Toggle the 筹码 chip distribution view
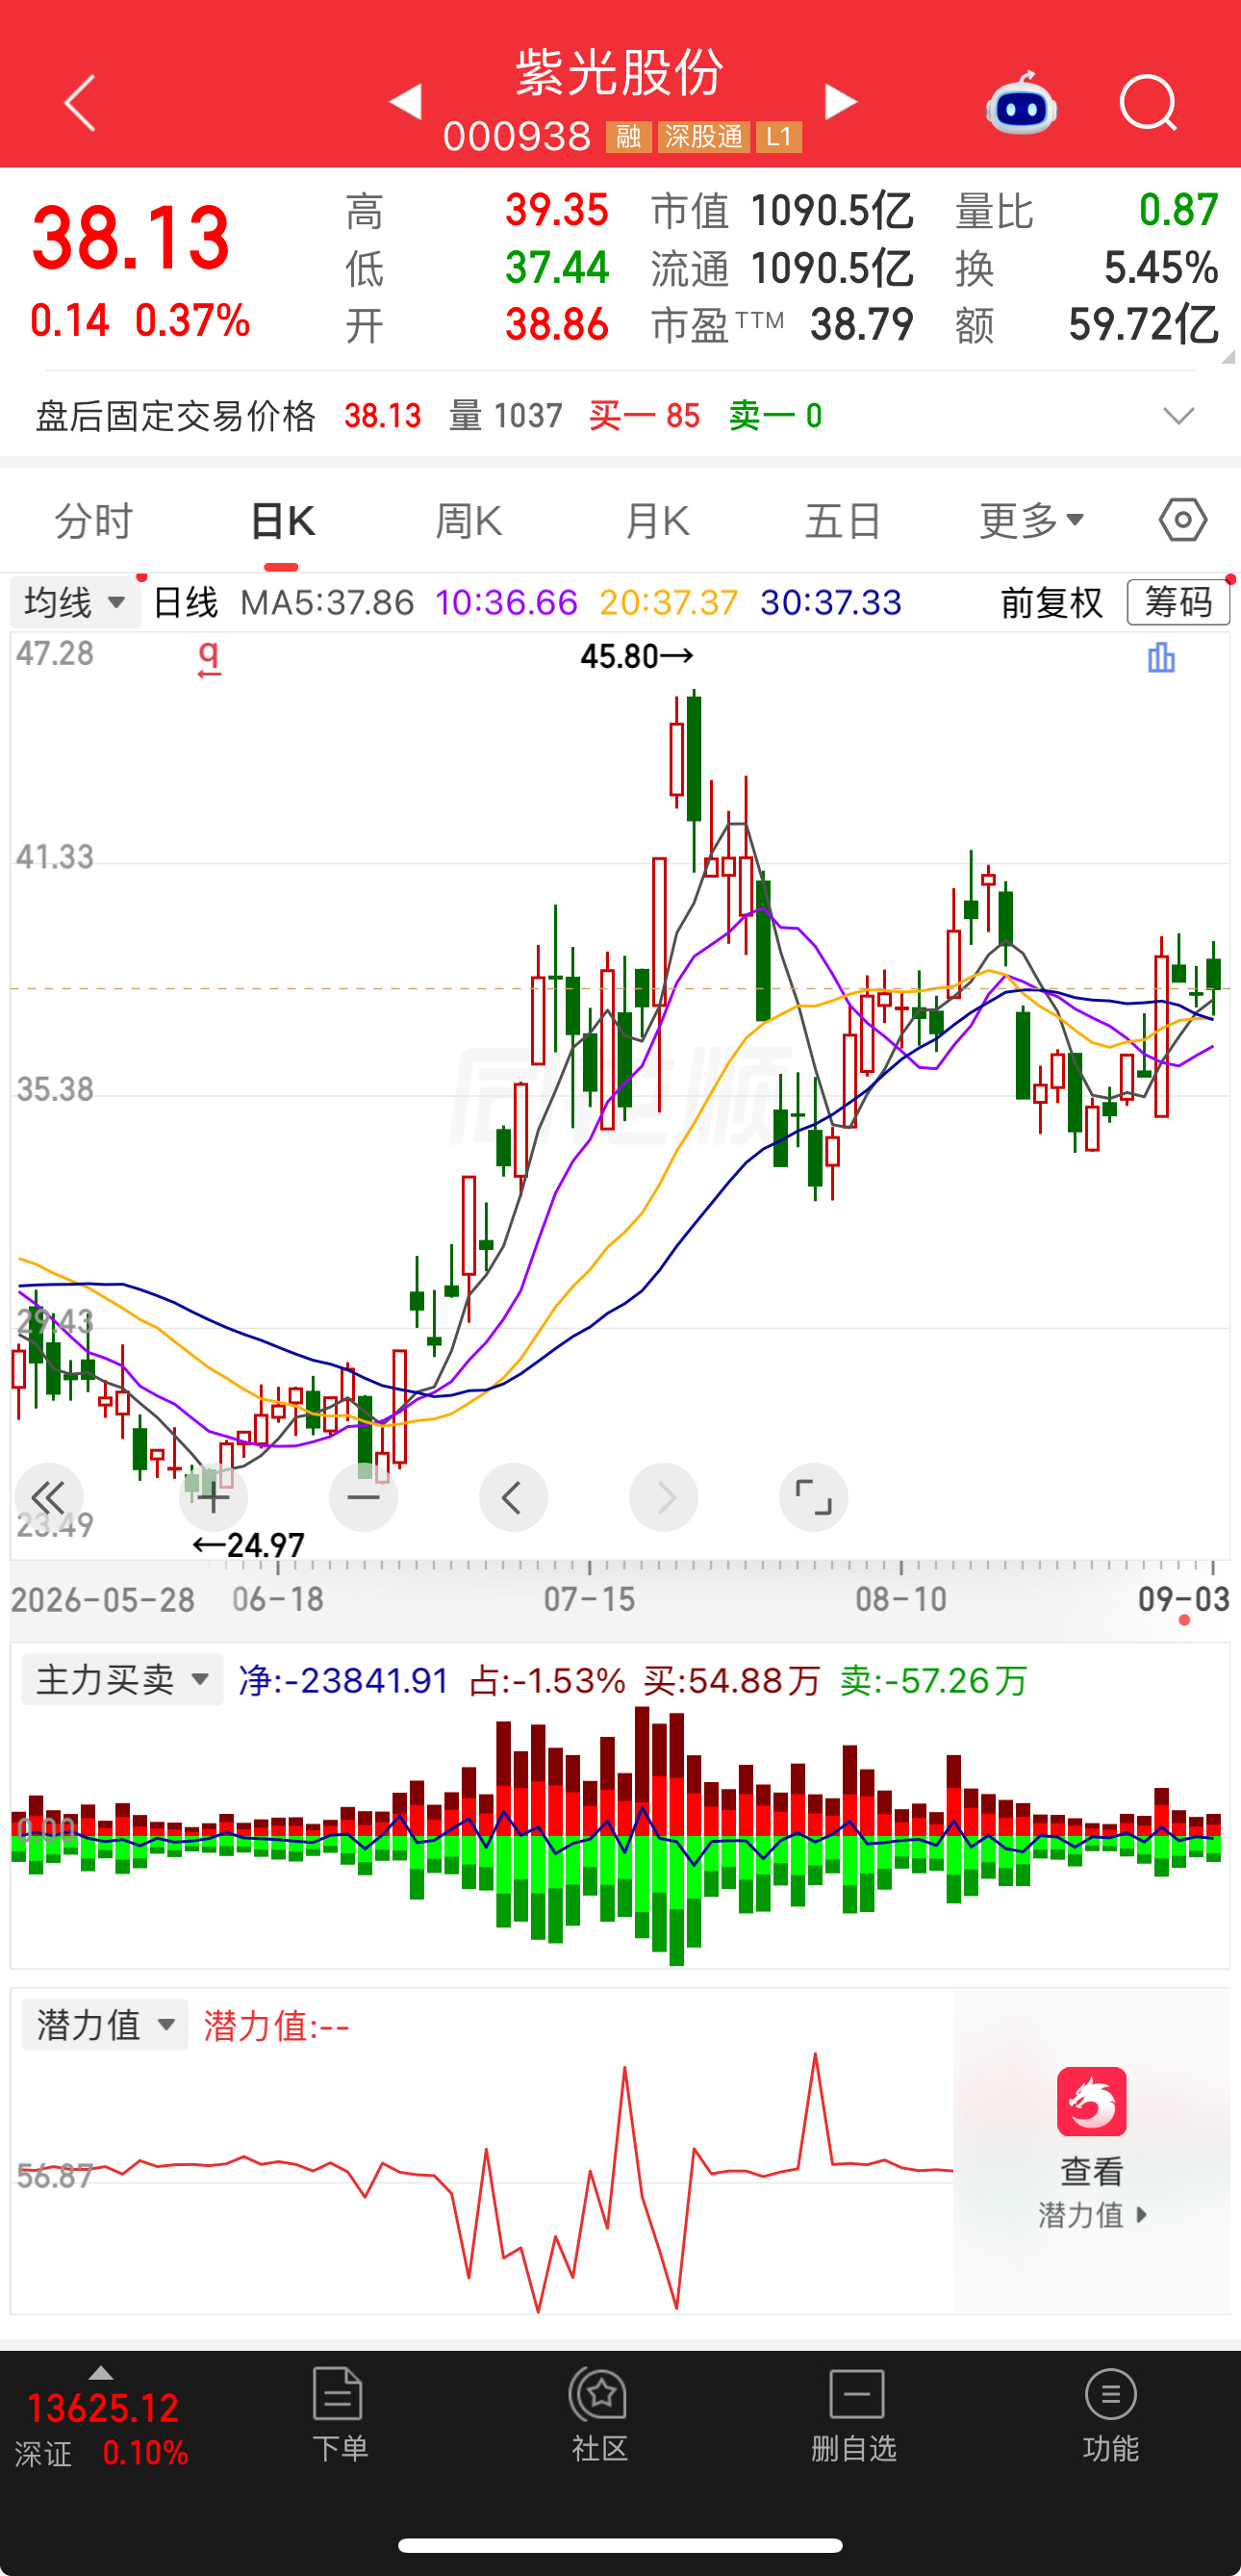 tap(1178, 602)
